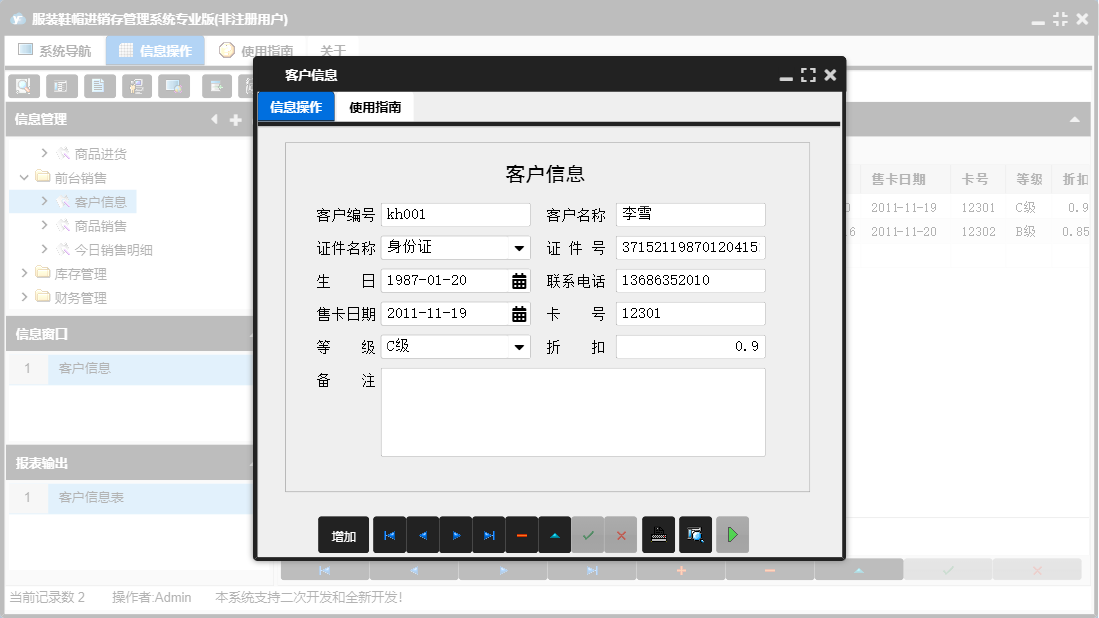The height and width of the screenshot is (618, 1099).
Task: Open the 售卡日期 calendar picker
Action: pos(519,314)
